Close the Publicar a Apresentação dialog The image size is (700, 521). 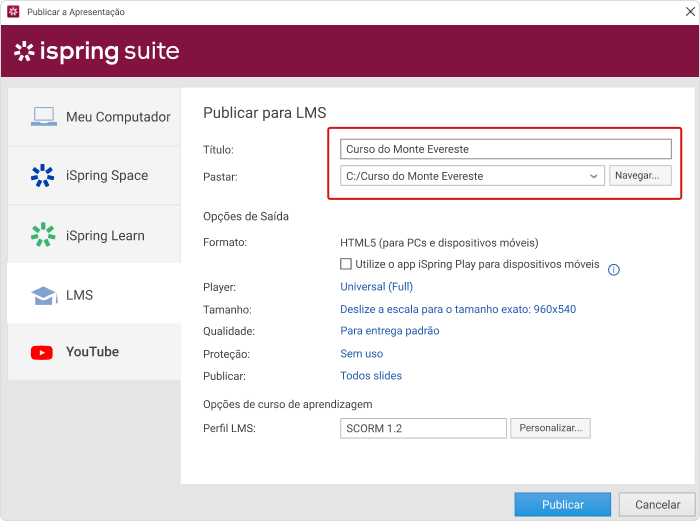click(x=690, y=12)
